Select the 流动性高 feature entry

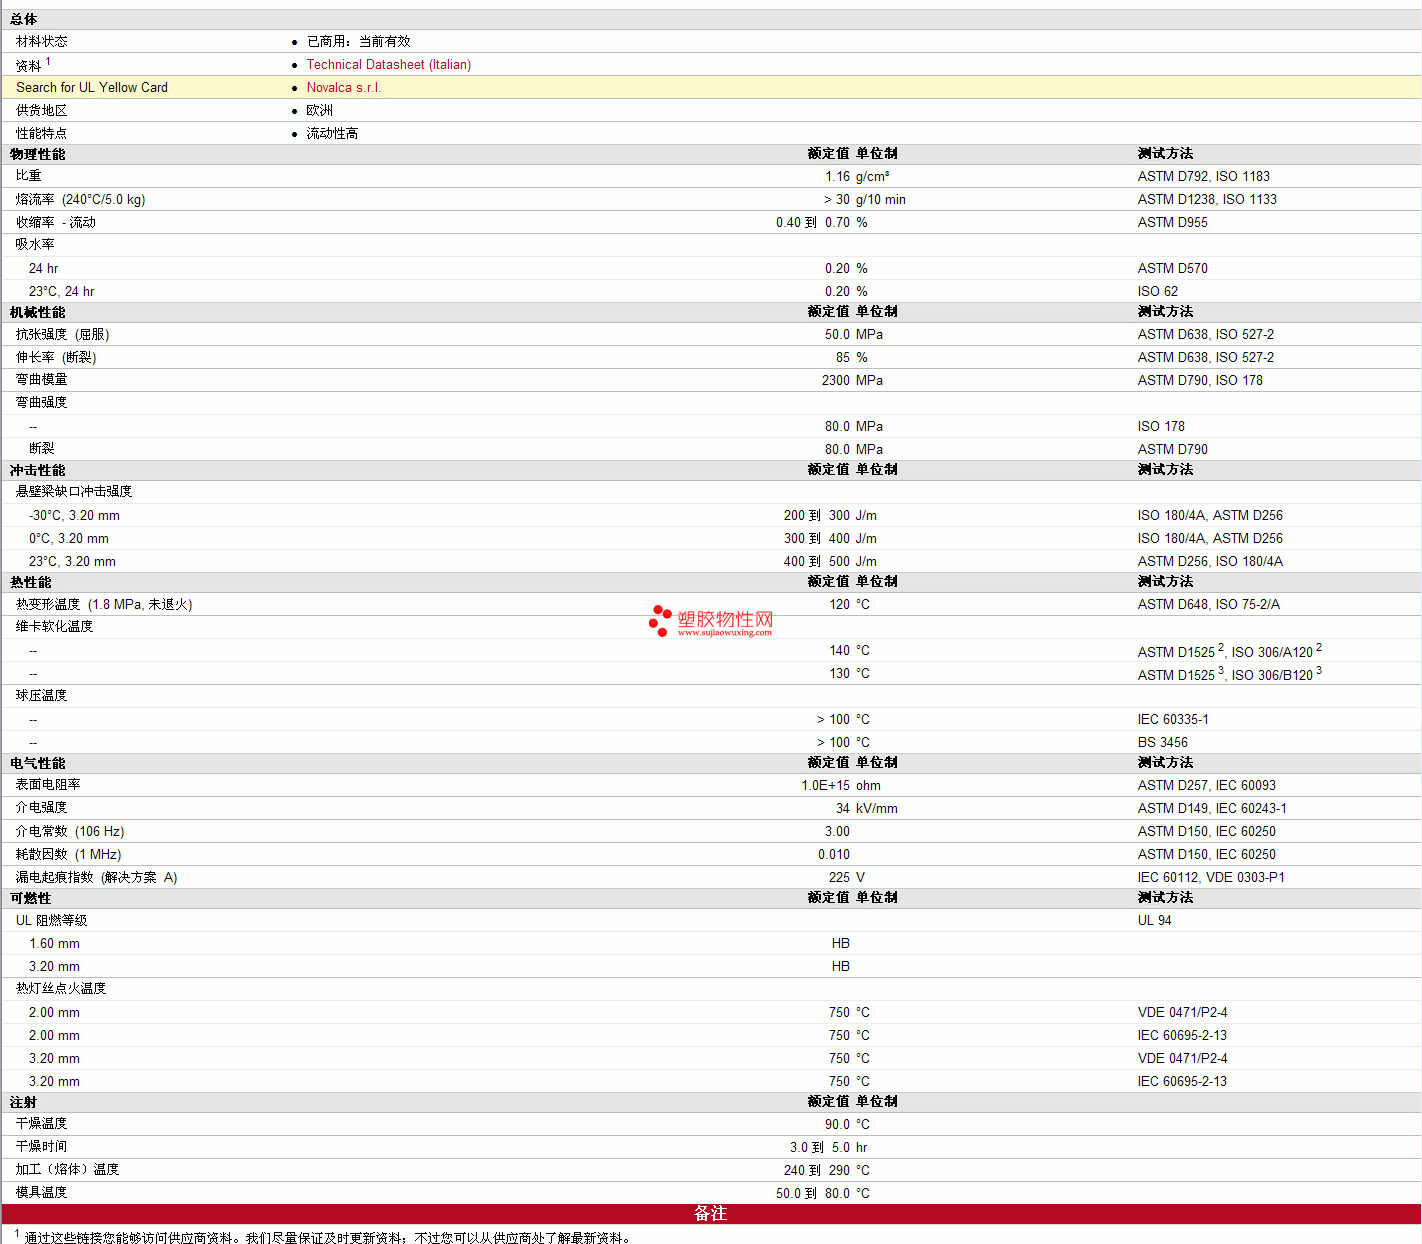click(x=332, y=134)
